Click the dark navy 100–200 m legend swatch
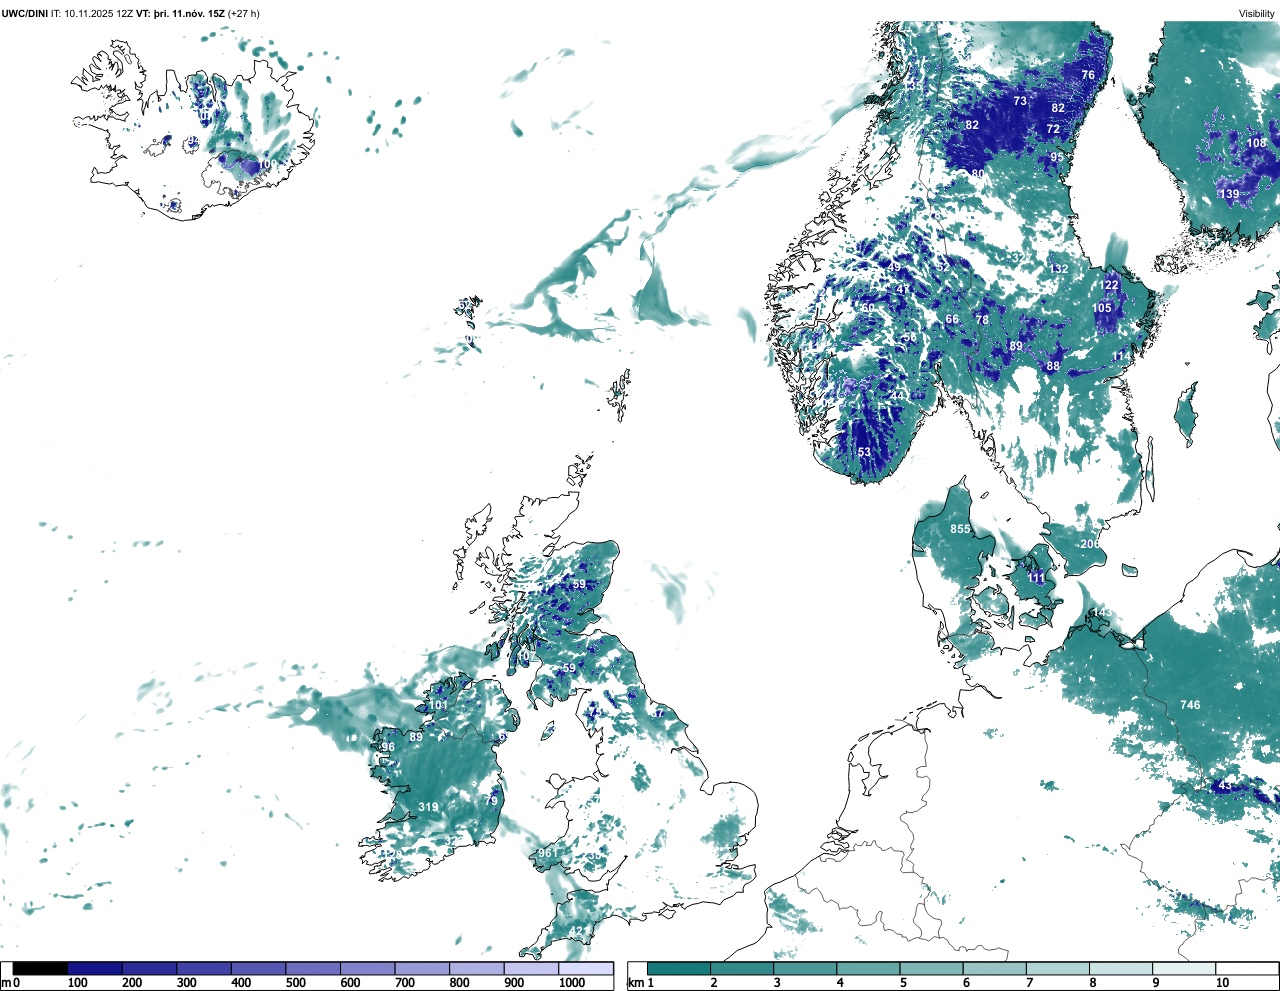This screenshot has width=1280, height=991. click(x=95, y=969)
